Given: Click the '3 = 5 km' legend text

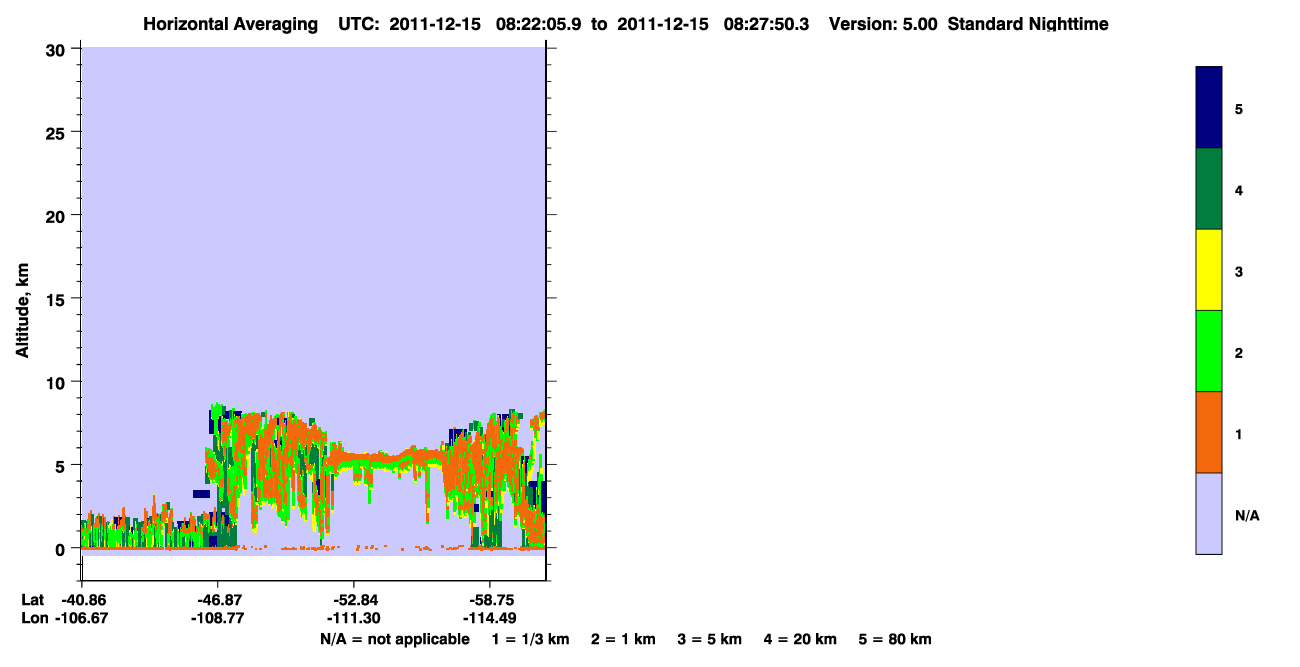Looking at the screenshot, I should [x=710, y=639].
